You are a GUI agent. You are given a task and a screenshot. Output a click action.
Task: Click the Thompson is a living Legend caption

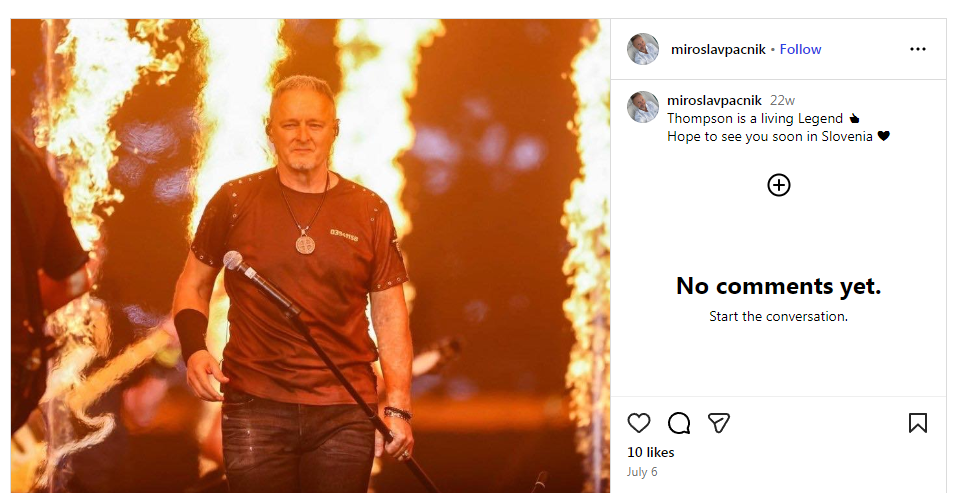coord(755,119)
